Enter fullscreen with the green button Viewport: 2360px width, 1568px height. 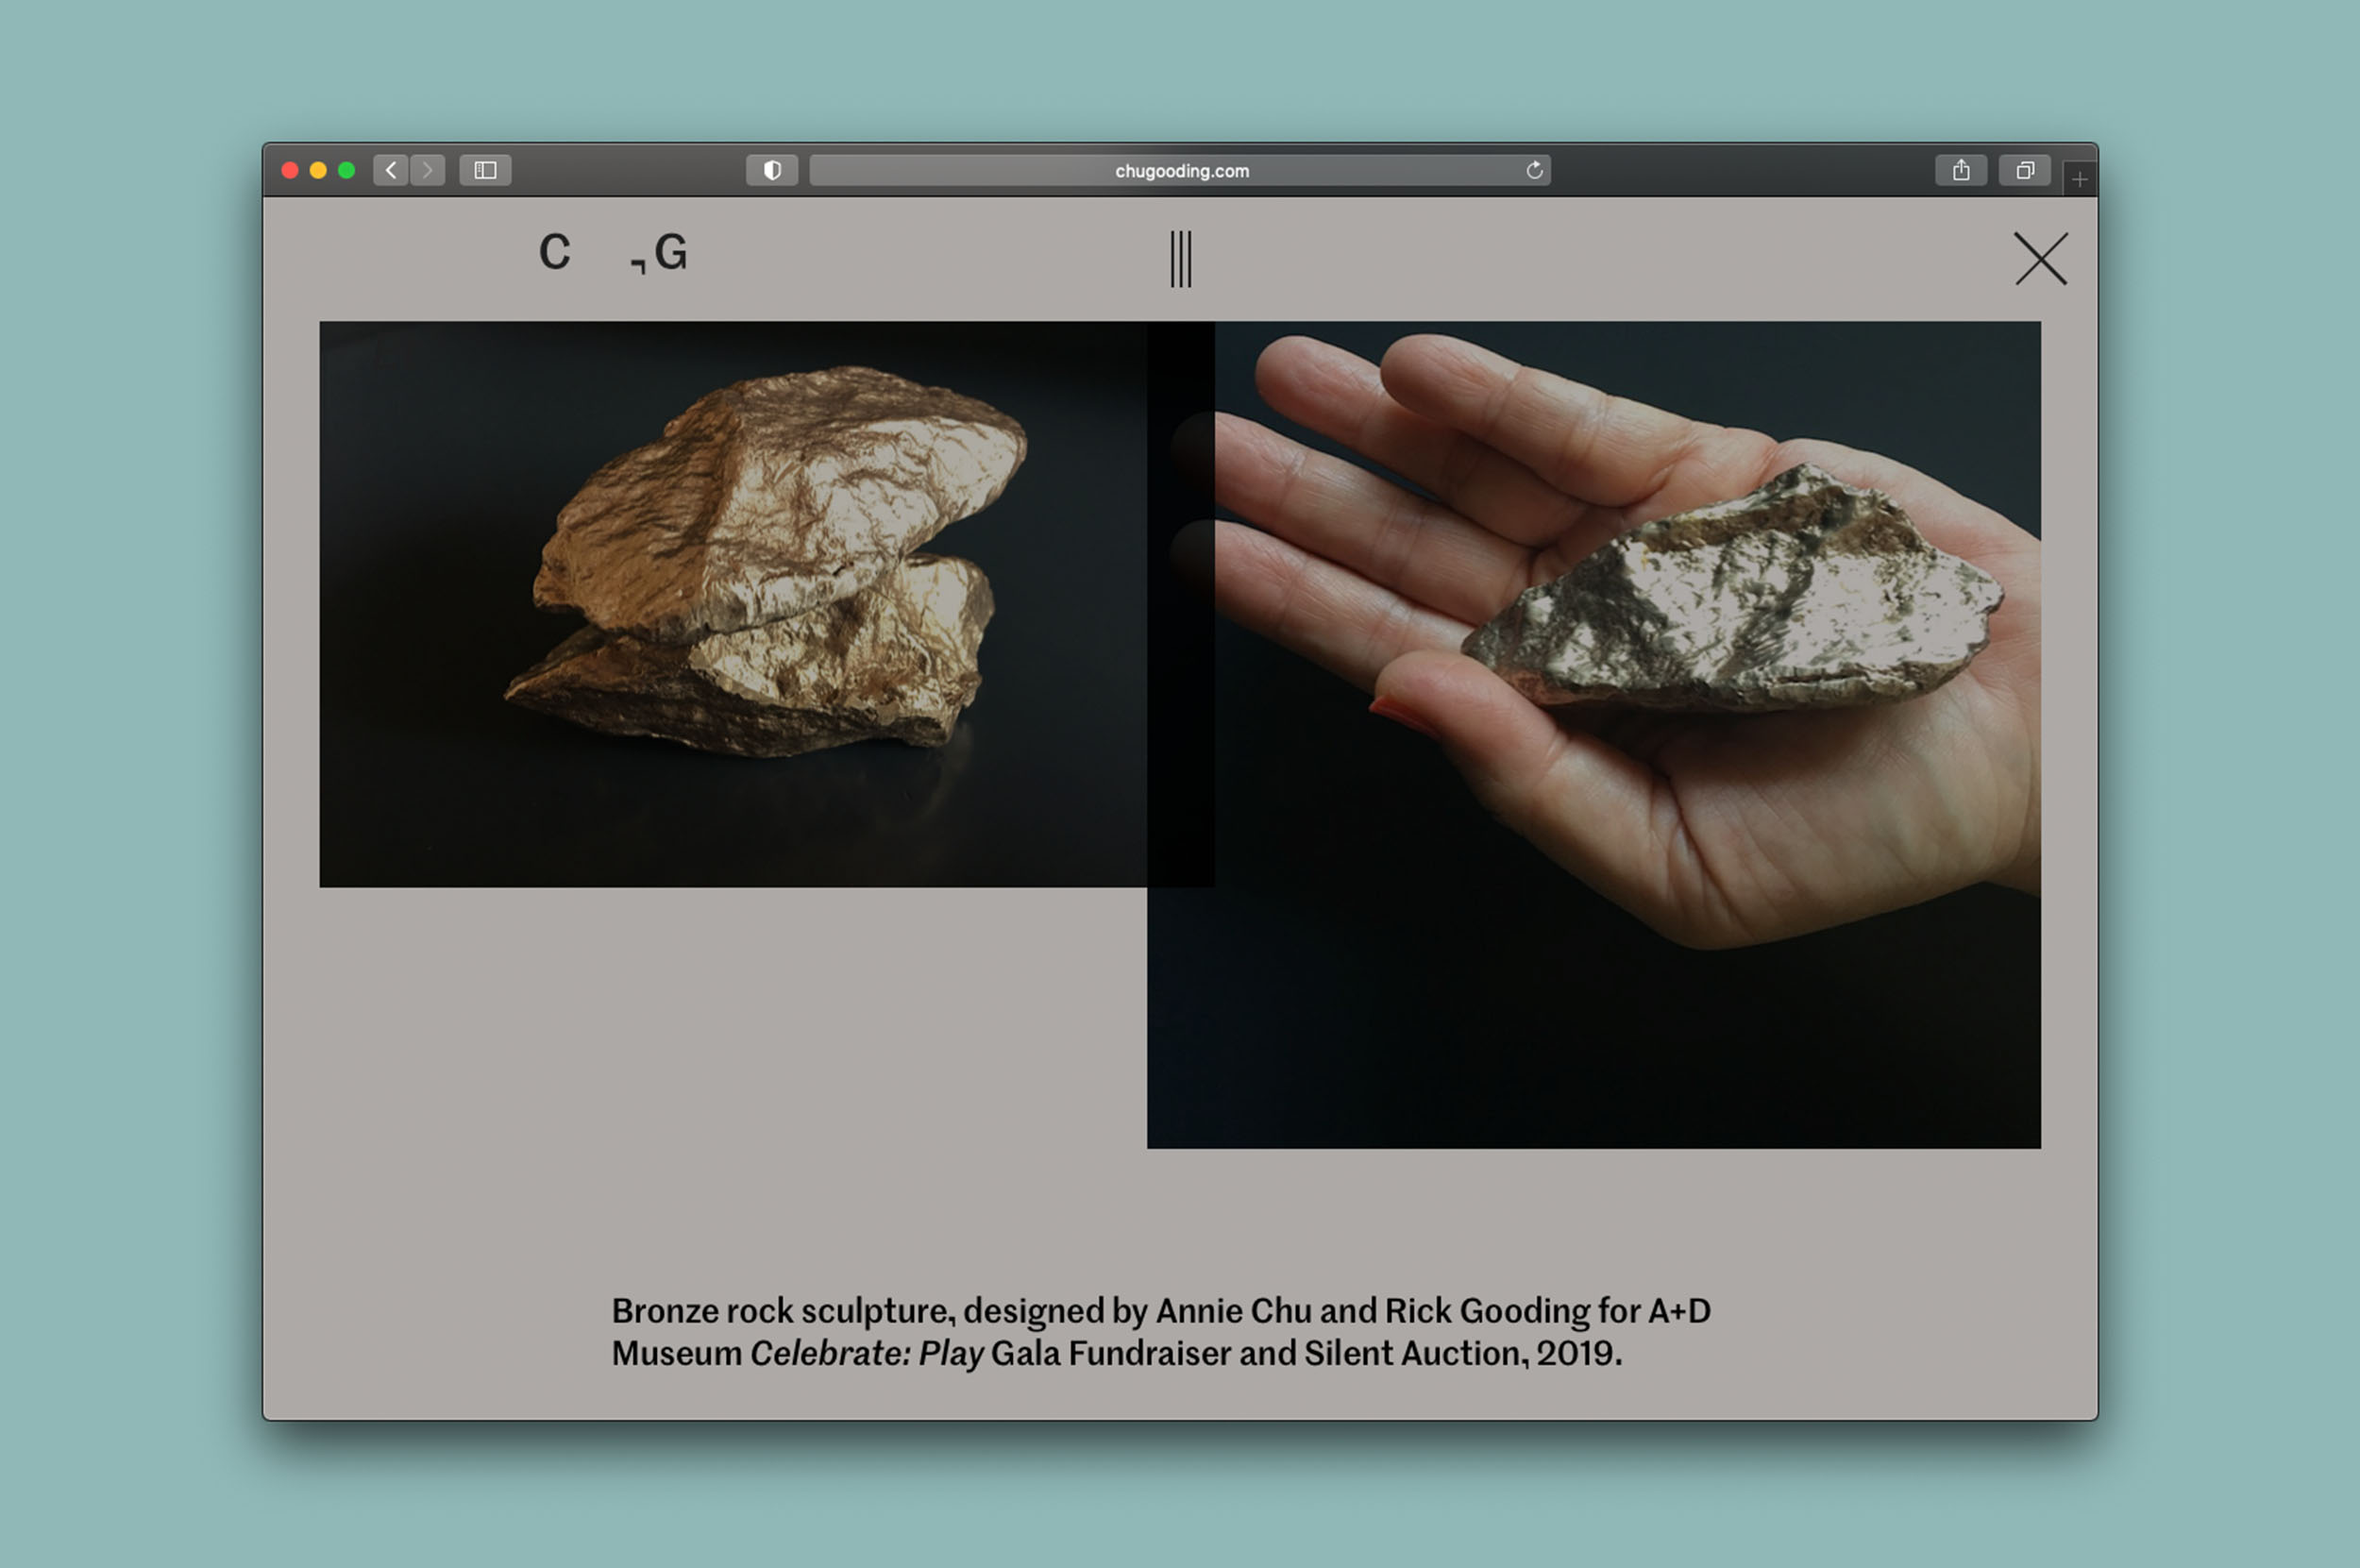coord(346,170)
